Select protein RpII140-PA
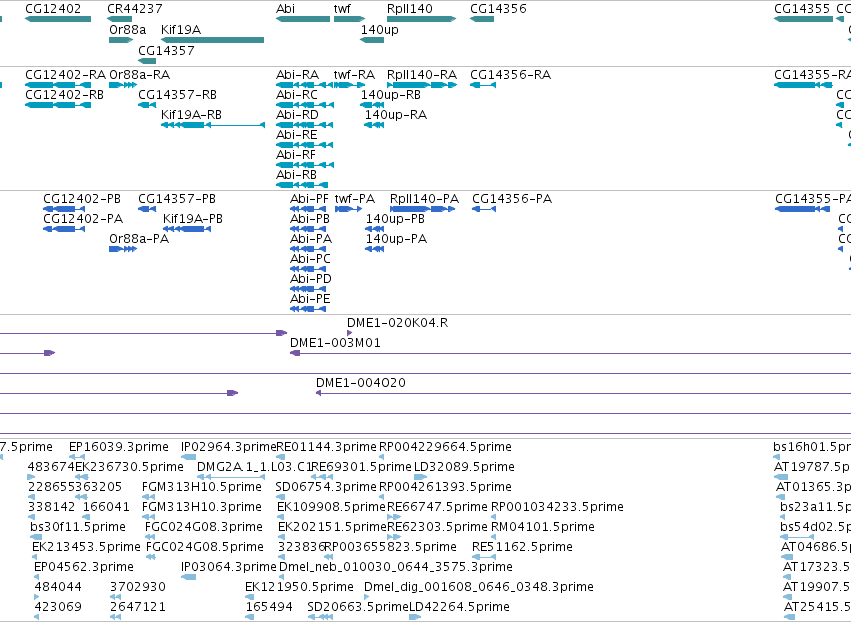Image resolution: width=851 pixels, height=622 pixels. point(422,209)
